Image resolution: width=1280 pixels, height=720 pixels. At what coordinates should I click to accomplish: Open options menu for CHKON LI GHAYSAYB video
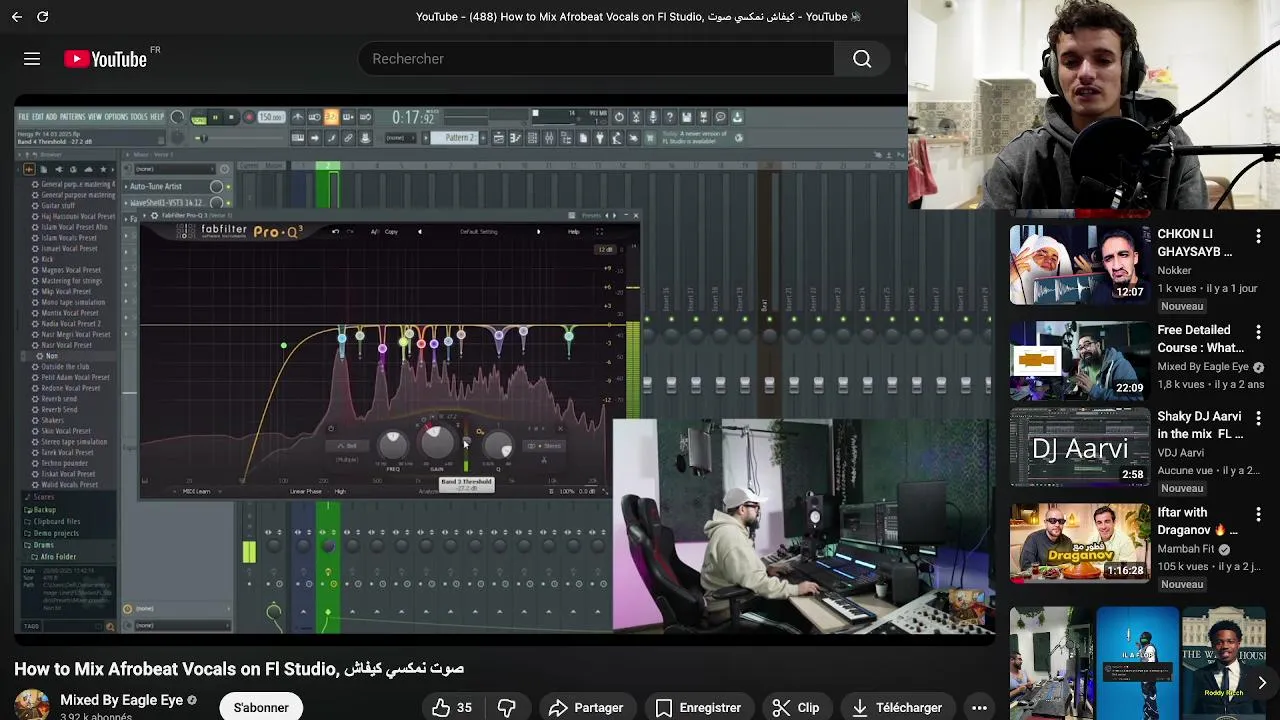click(x=1258, y=236)
